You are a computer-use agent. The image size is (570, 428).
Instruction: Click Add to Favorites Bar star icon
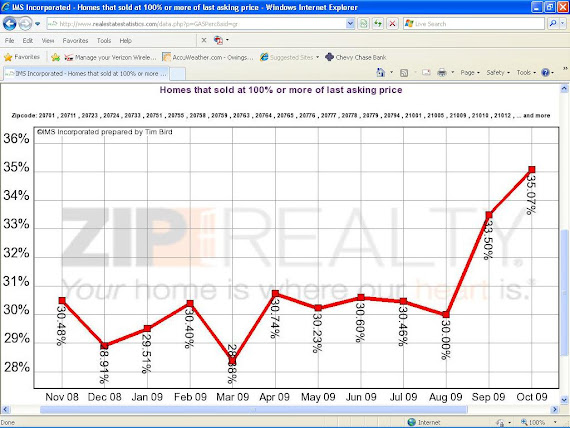56,57
